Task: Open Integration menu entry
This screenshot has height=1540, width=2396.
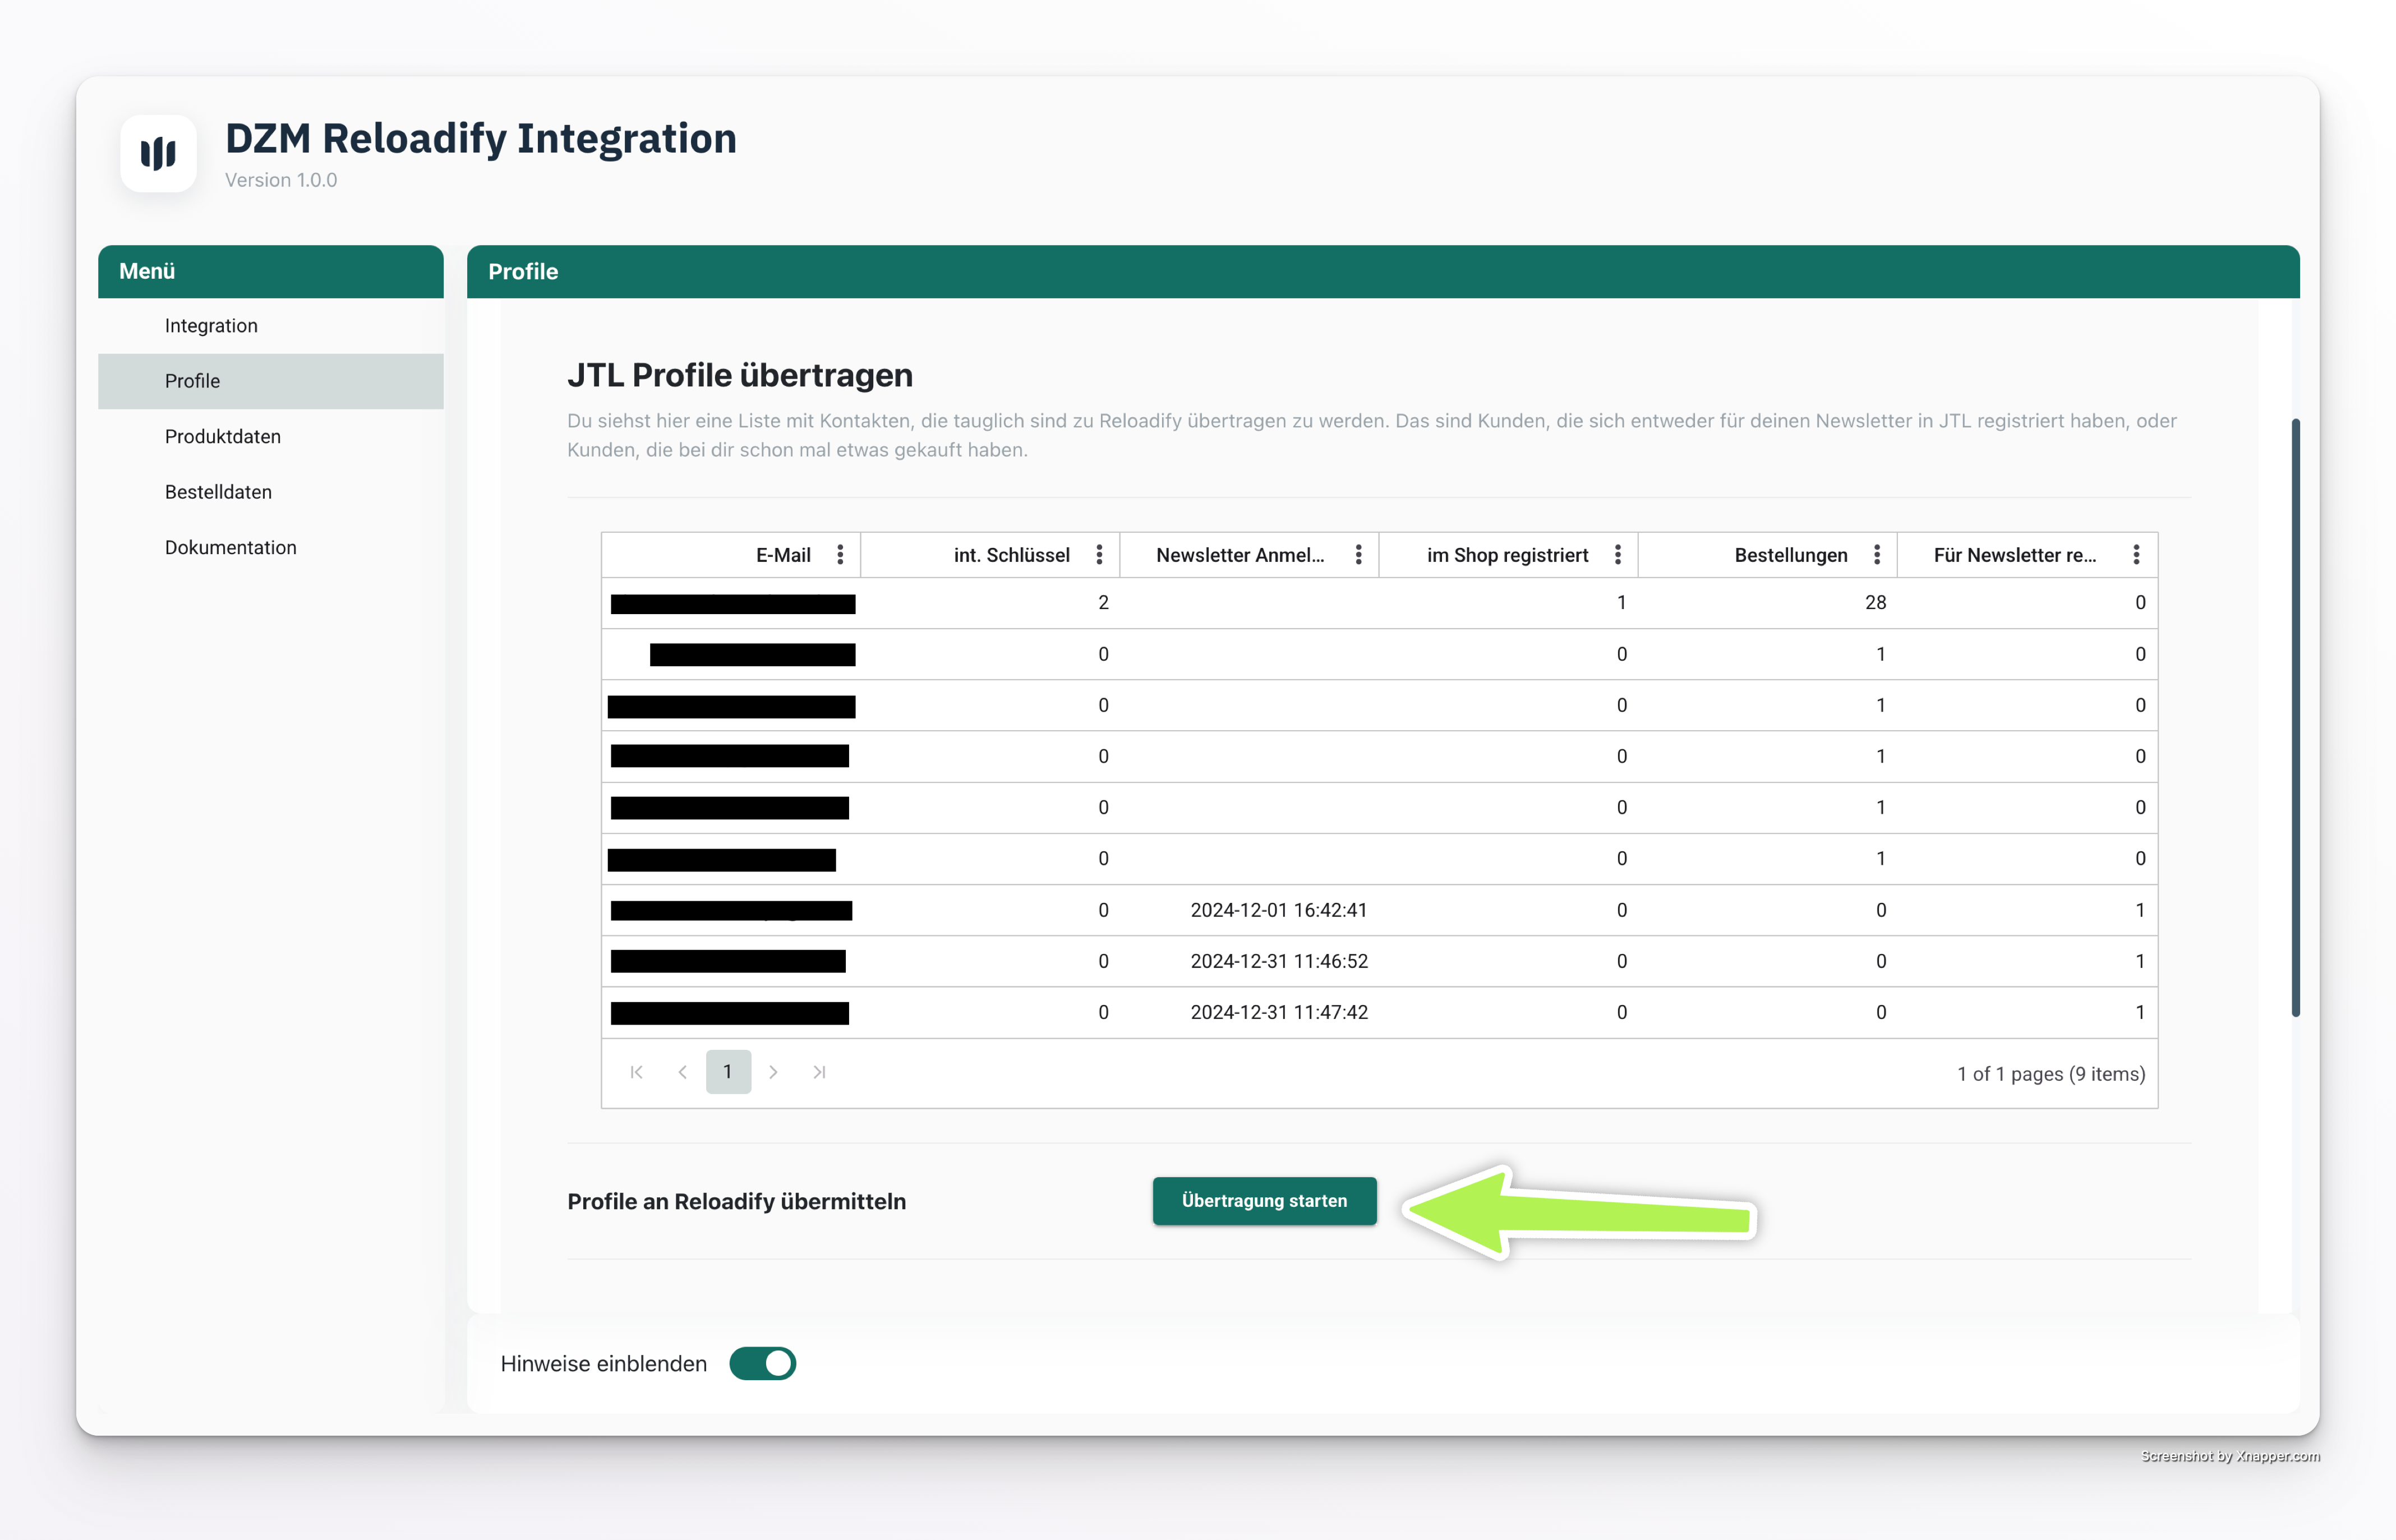Action: (211, 326)
